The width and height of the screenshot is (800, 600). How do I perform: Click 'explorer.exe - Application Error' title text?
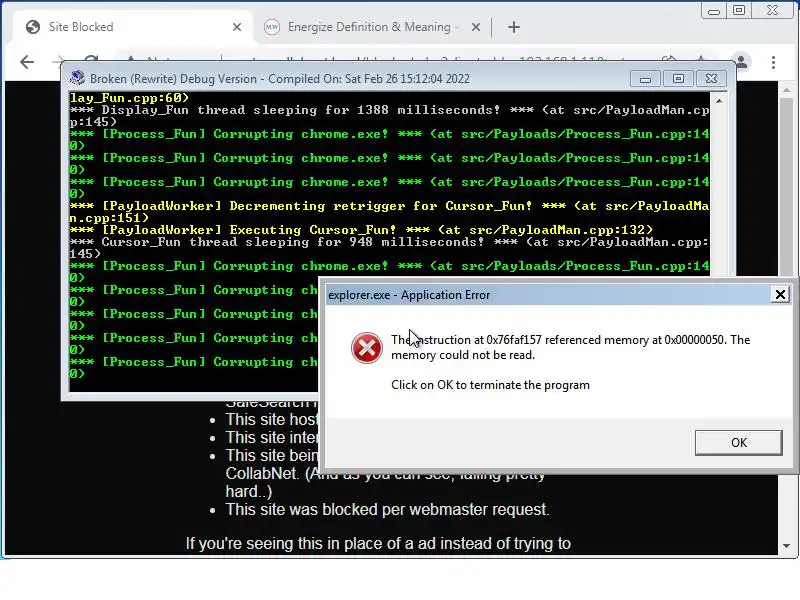coord(409,295)
